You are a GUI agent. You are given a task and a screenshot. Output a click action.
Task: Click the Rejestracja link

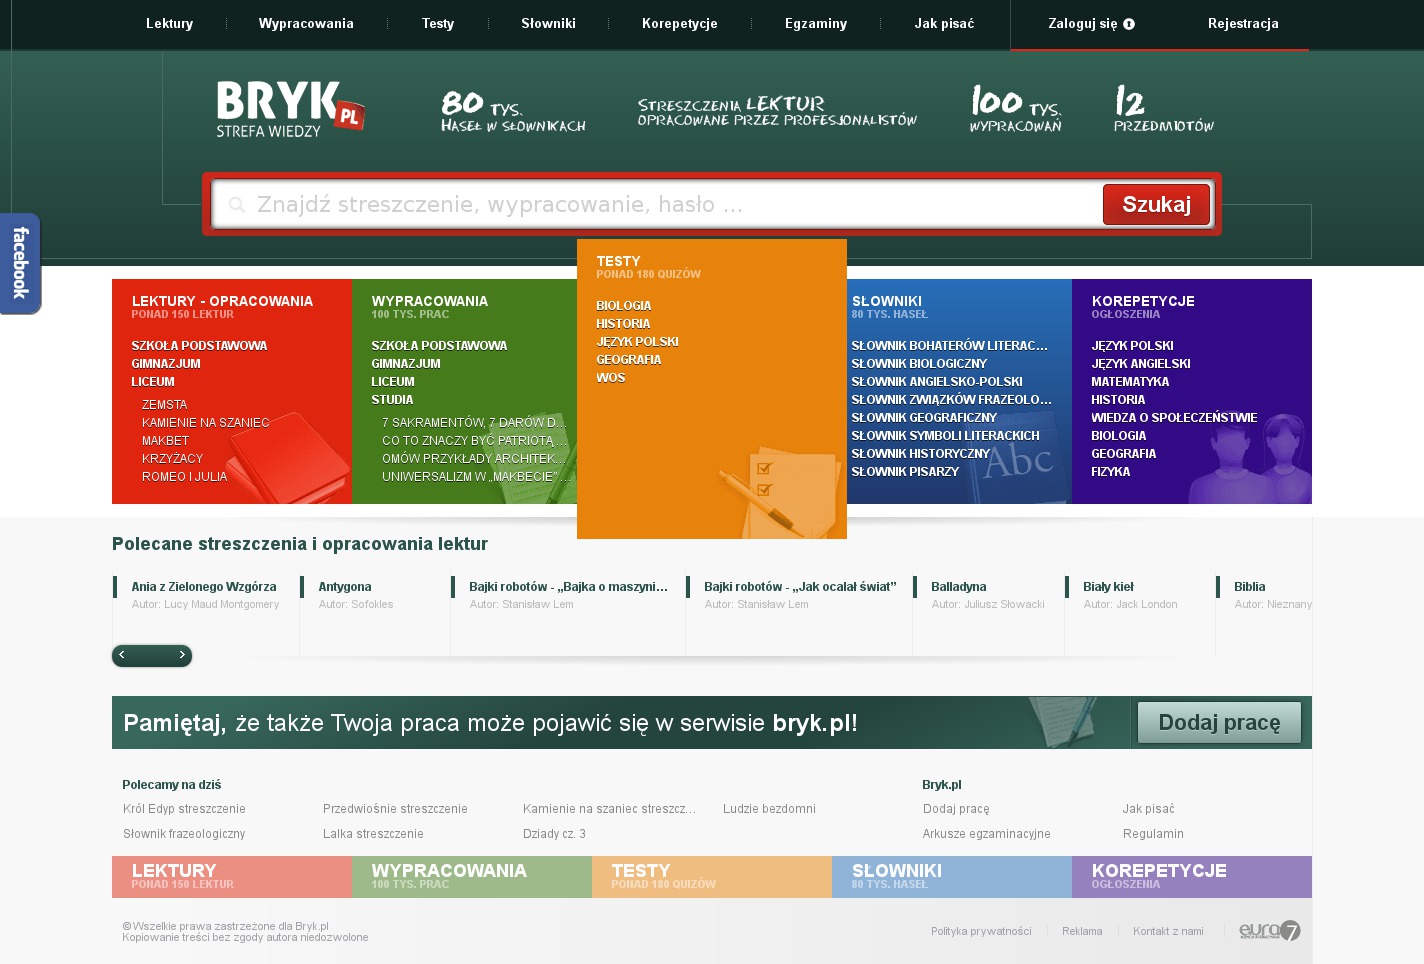tap(1243, 23)
